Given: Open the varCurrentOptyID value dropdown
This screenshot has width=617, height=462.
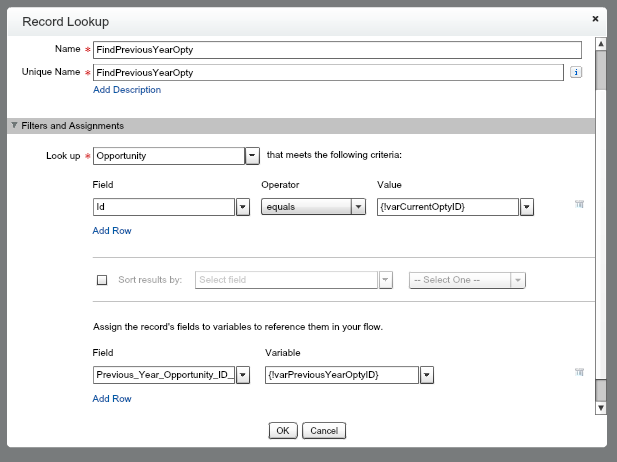Looking at the screenshot, I should click(x=527, y=207).
